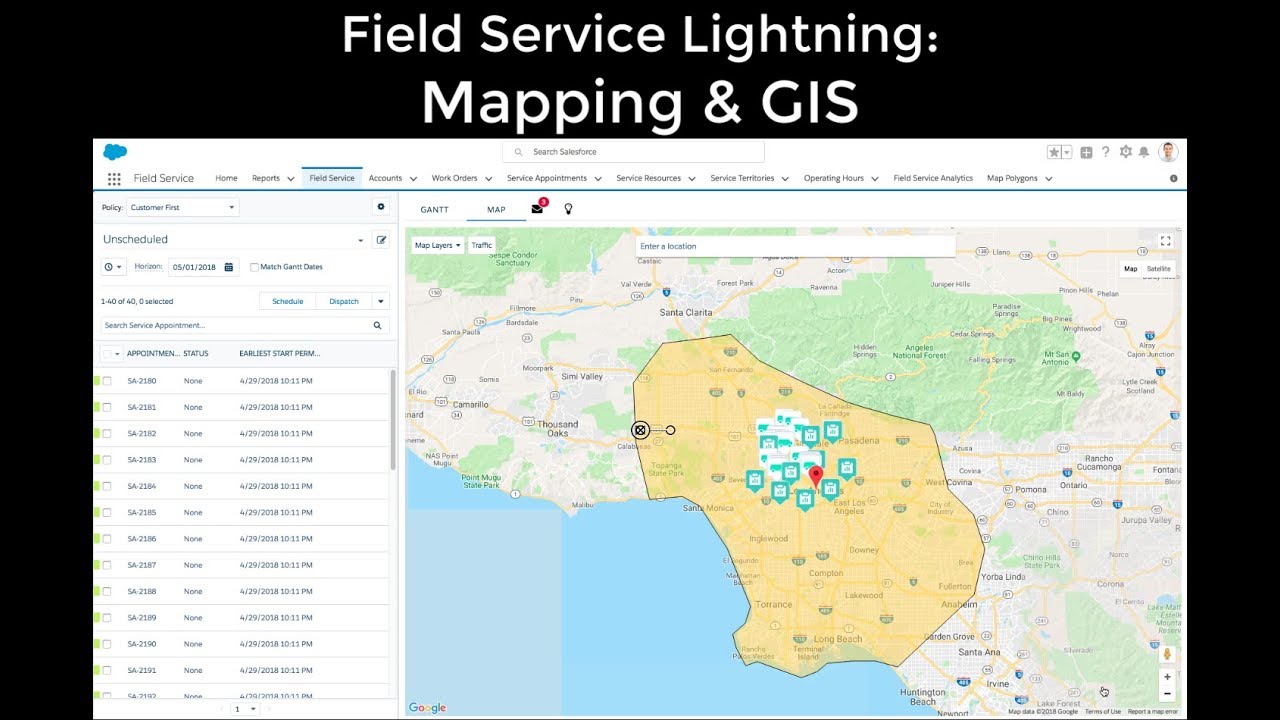1280x720 pixels.
Task: Click the search magnifier in appointment search
Action: [x=377, y=325]
